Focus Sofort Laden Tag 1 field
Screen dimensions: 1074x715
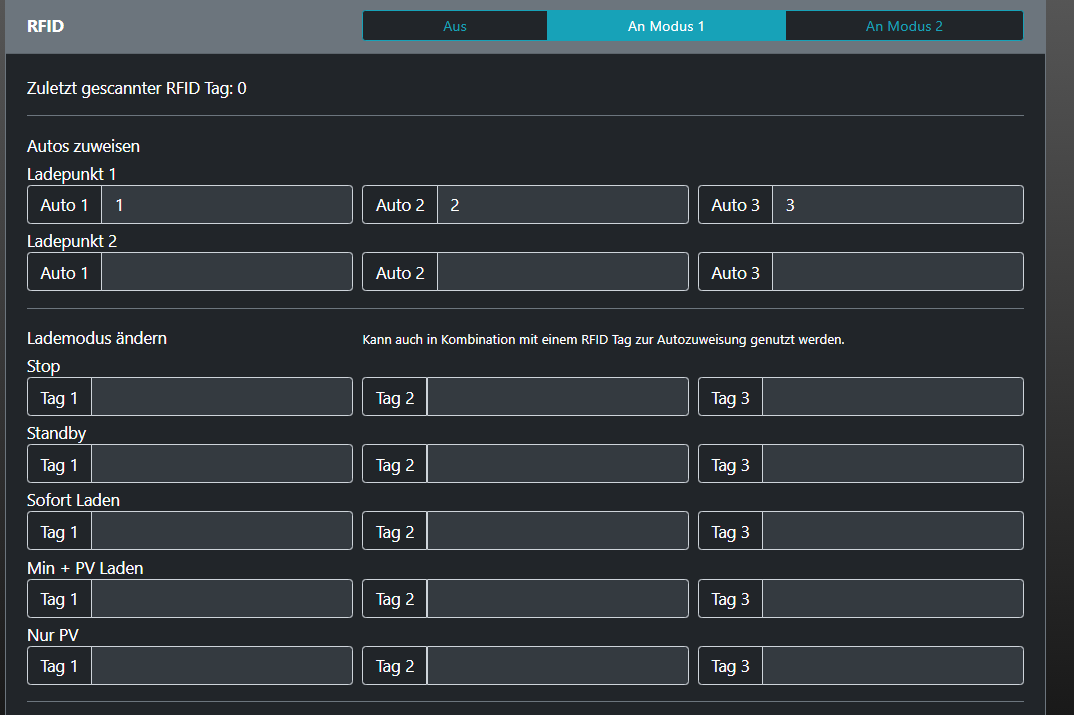tap(221, 531)
